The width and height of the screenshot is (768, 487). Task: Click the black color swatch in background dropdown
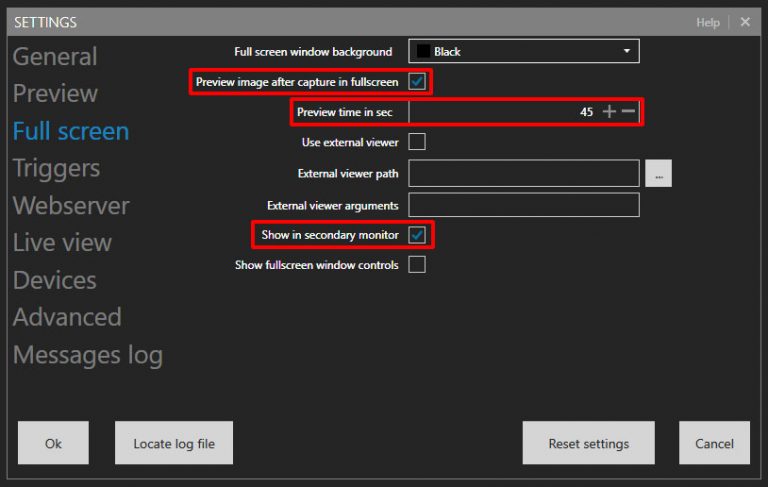pos(423,51)
